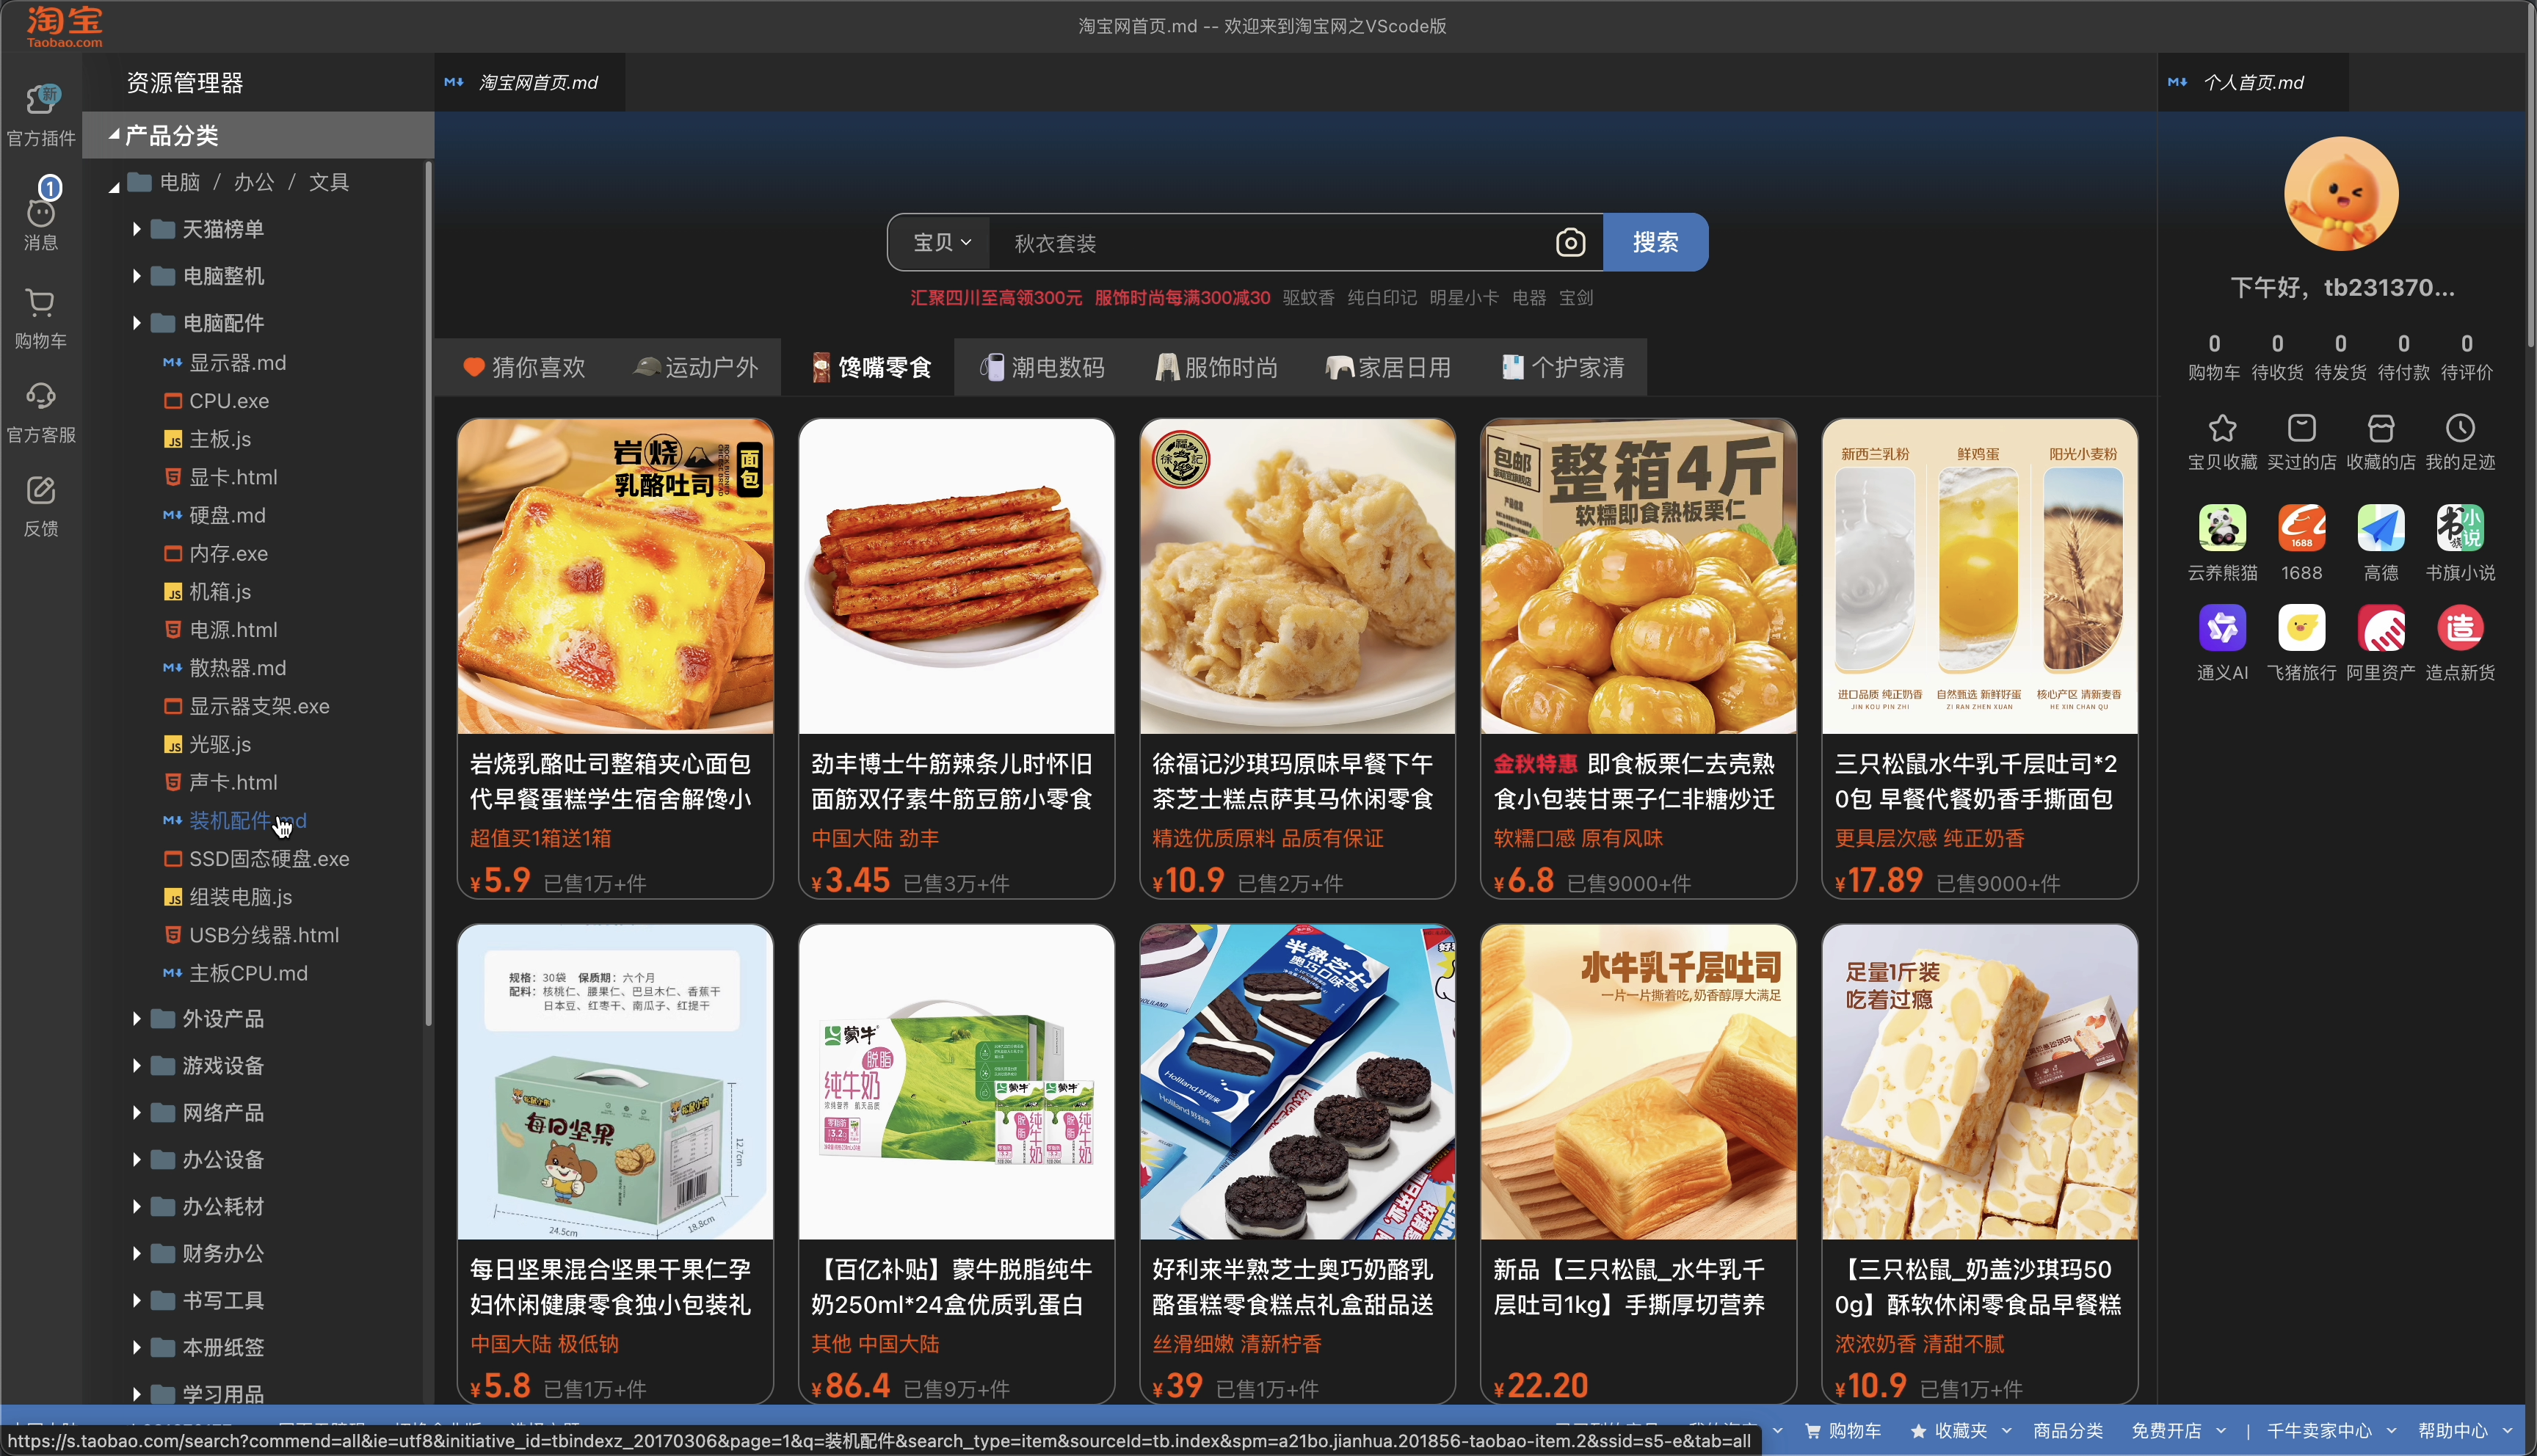Expand the 游戏设备 folder
This screenshot has height=1456, width=2537.
[x=136, y=1066]
